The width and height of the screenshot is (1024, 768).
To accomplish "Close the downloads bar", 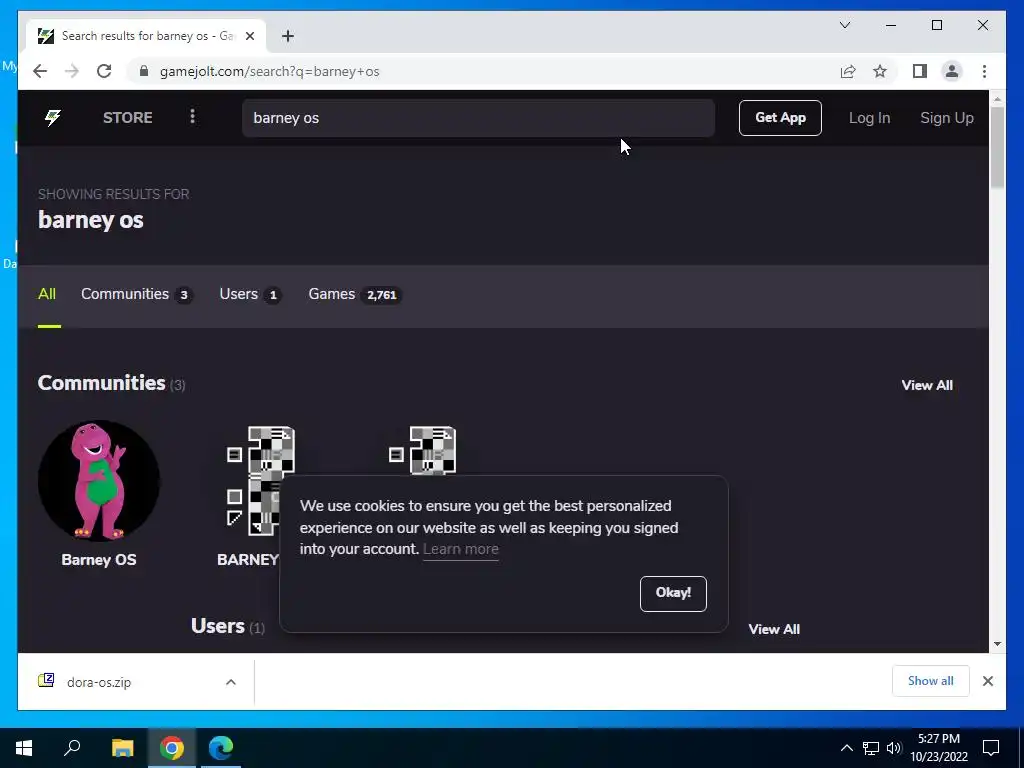I will [x=987, y=681].
